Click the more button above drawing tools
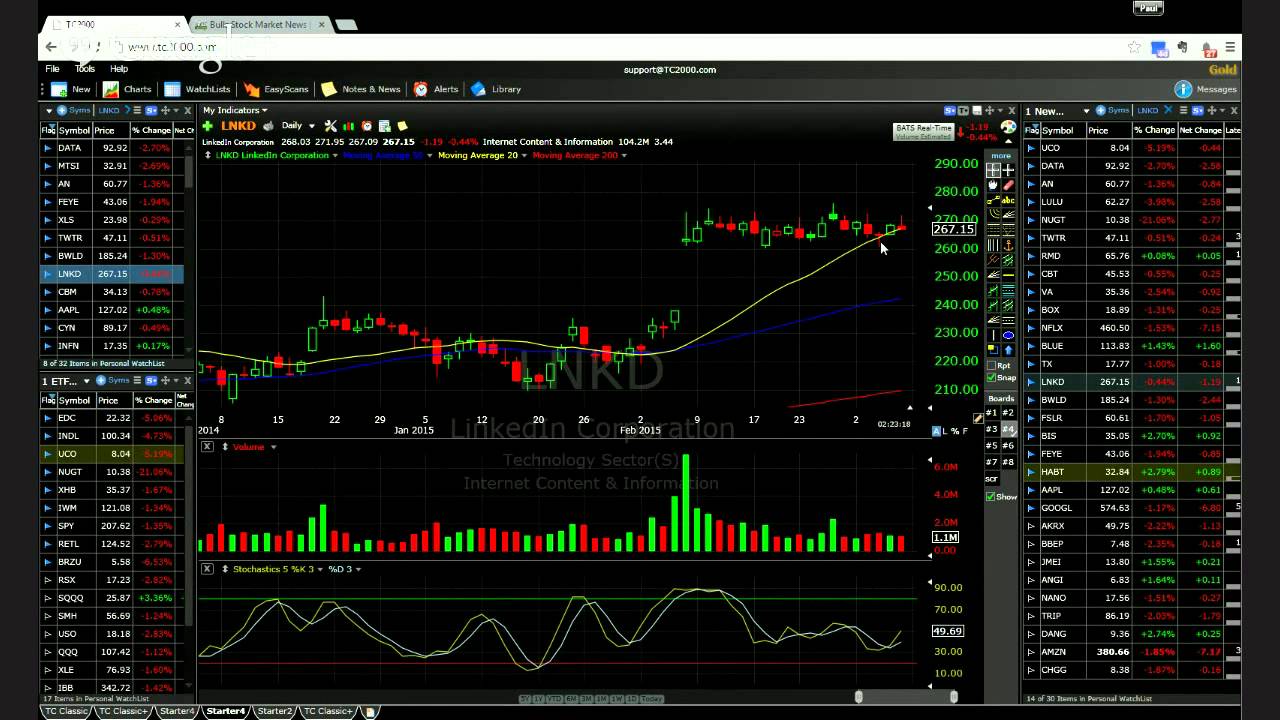The height and width of the screenshot is (720, 1280). point(1001,156)
